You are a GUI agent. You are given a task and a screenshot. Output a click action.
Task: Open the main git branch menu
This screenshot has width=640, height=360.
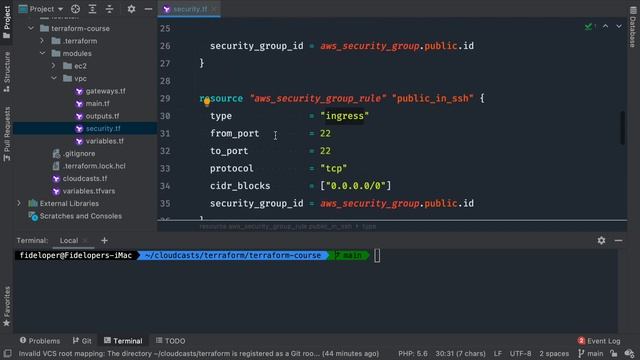tap(591, 353)
